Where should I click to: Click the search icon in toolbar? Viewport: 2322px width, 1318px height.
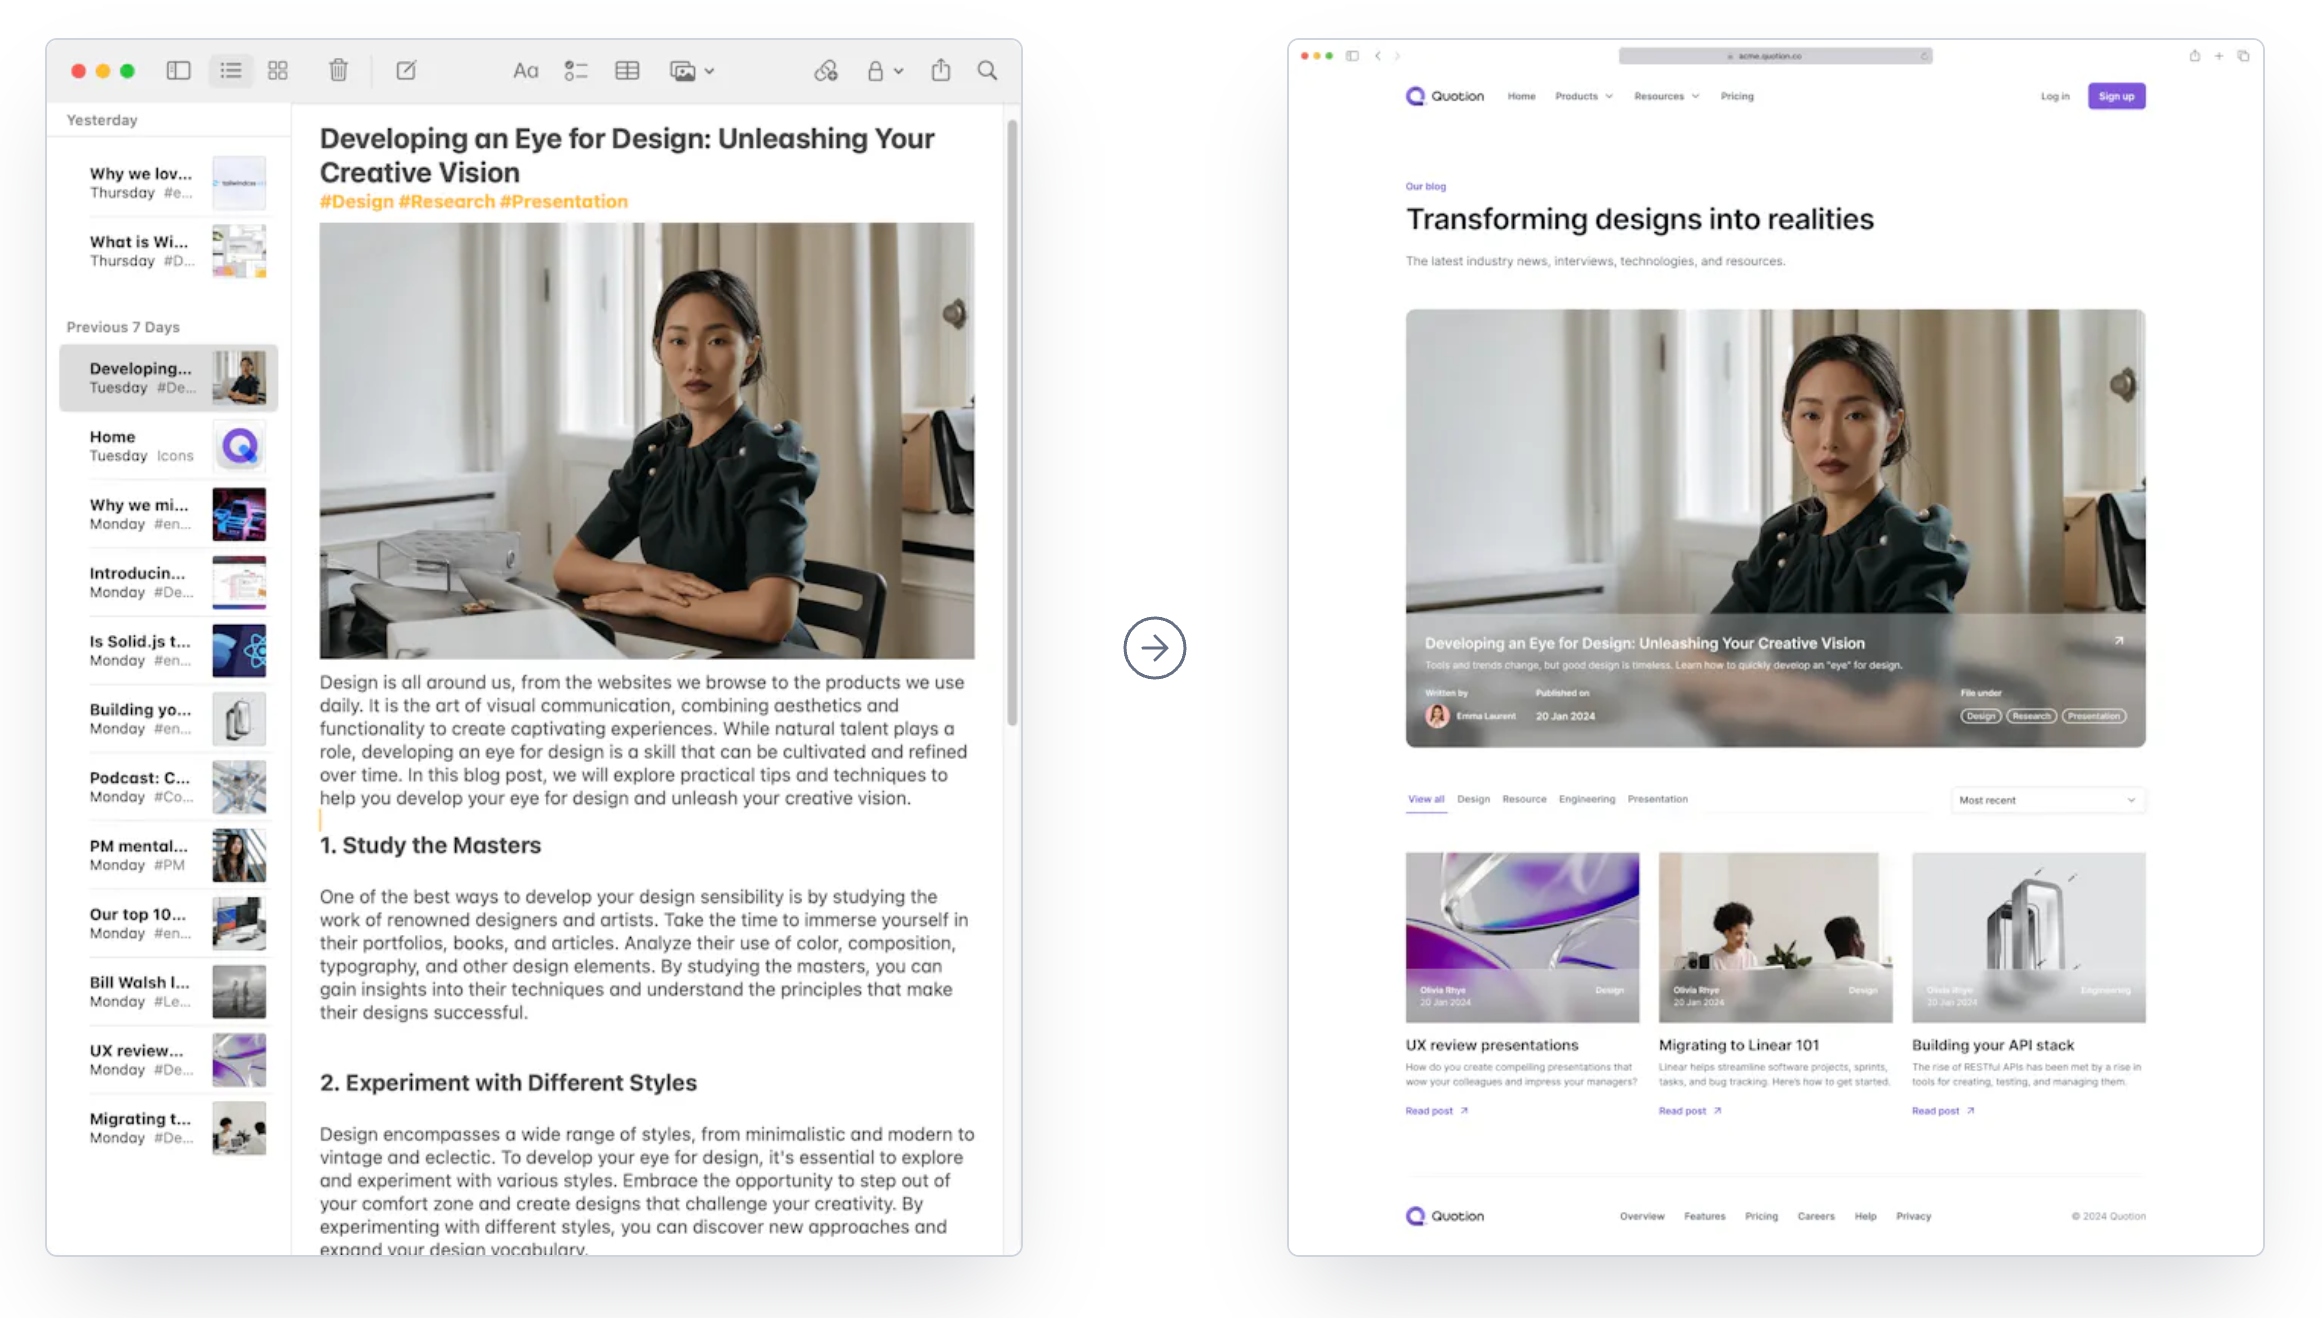(x=987, y=70)
